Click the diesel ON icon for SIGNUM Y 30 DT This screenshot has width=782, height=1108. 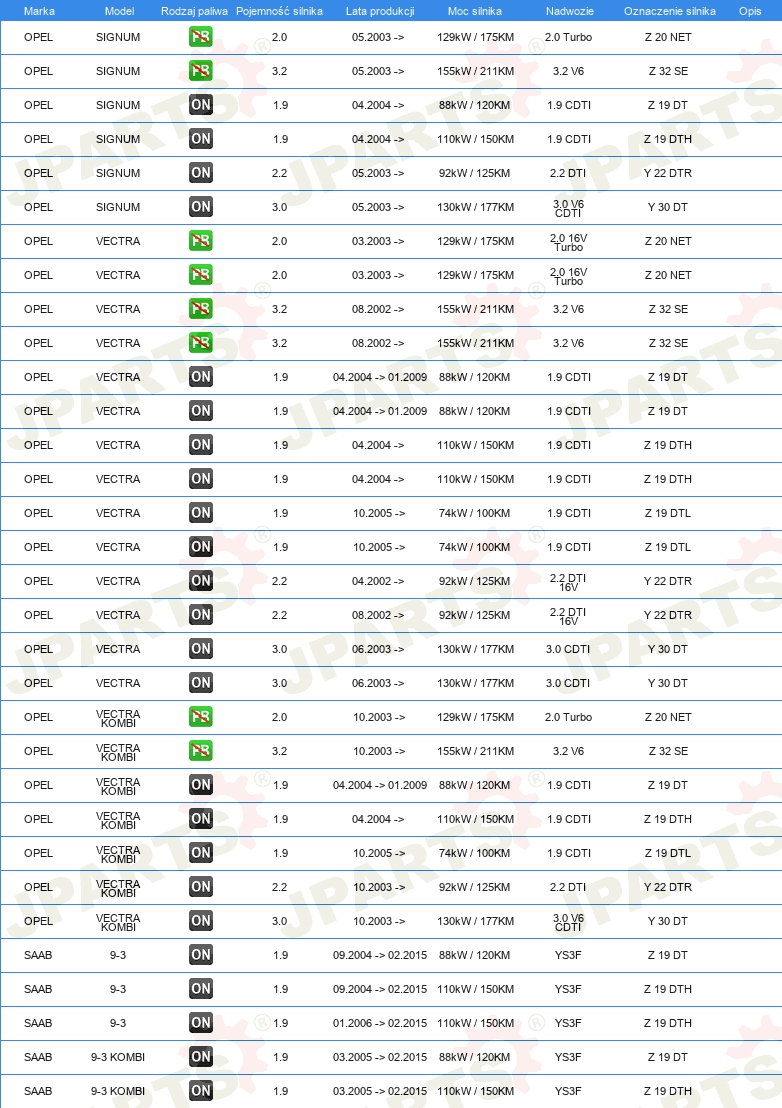pos(201,206)
